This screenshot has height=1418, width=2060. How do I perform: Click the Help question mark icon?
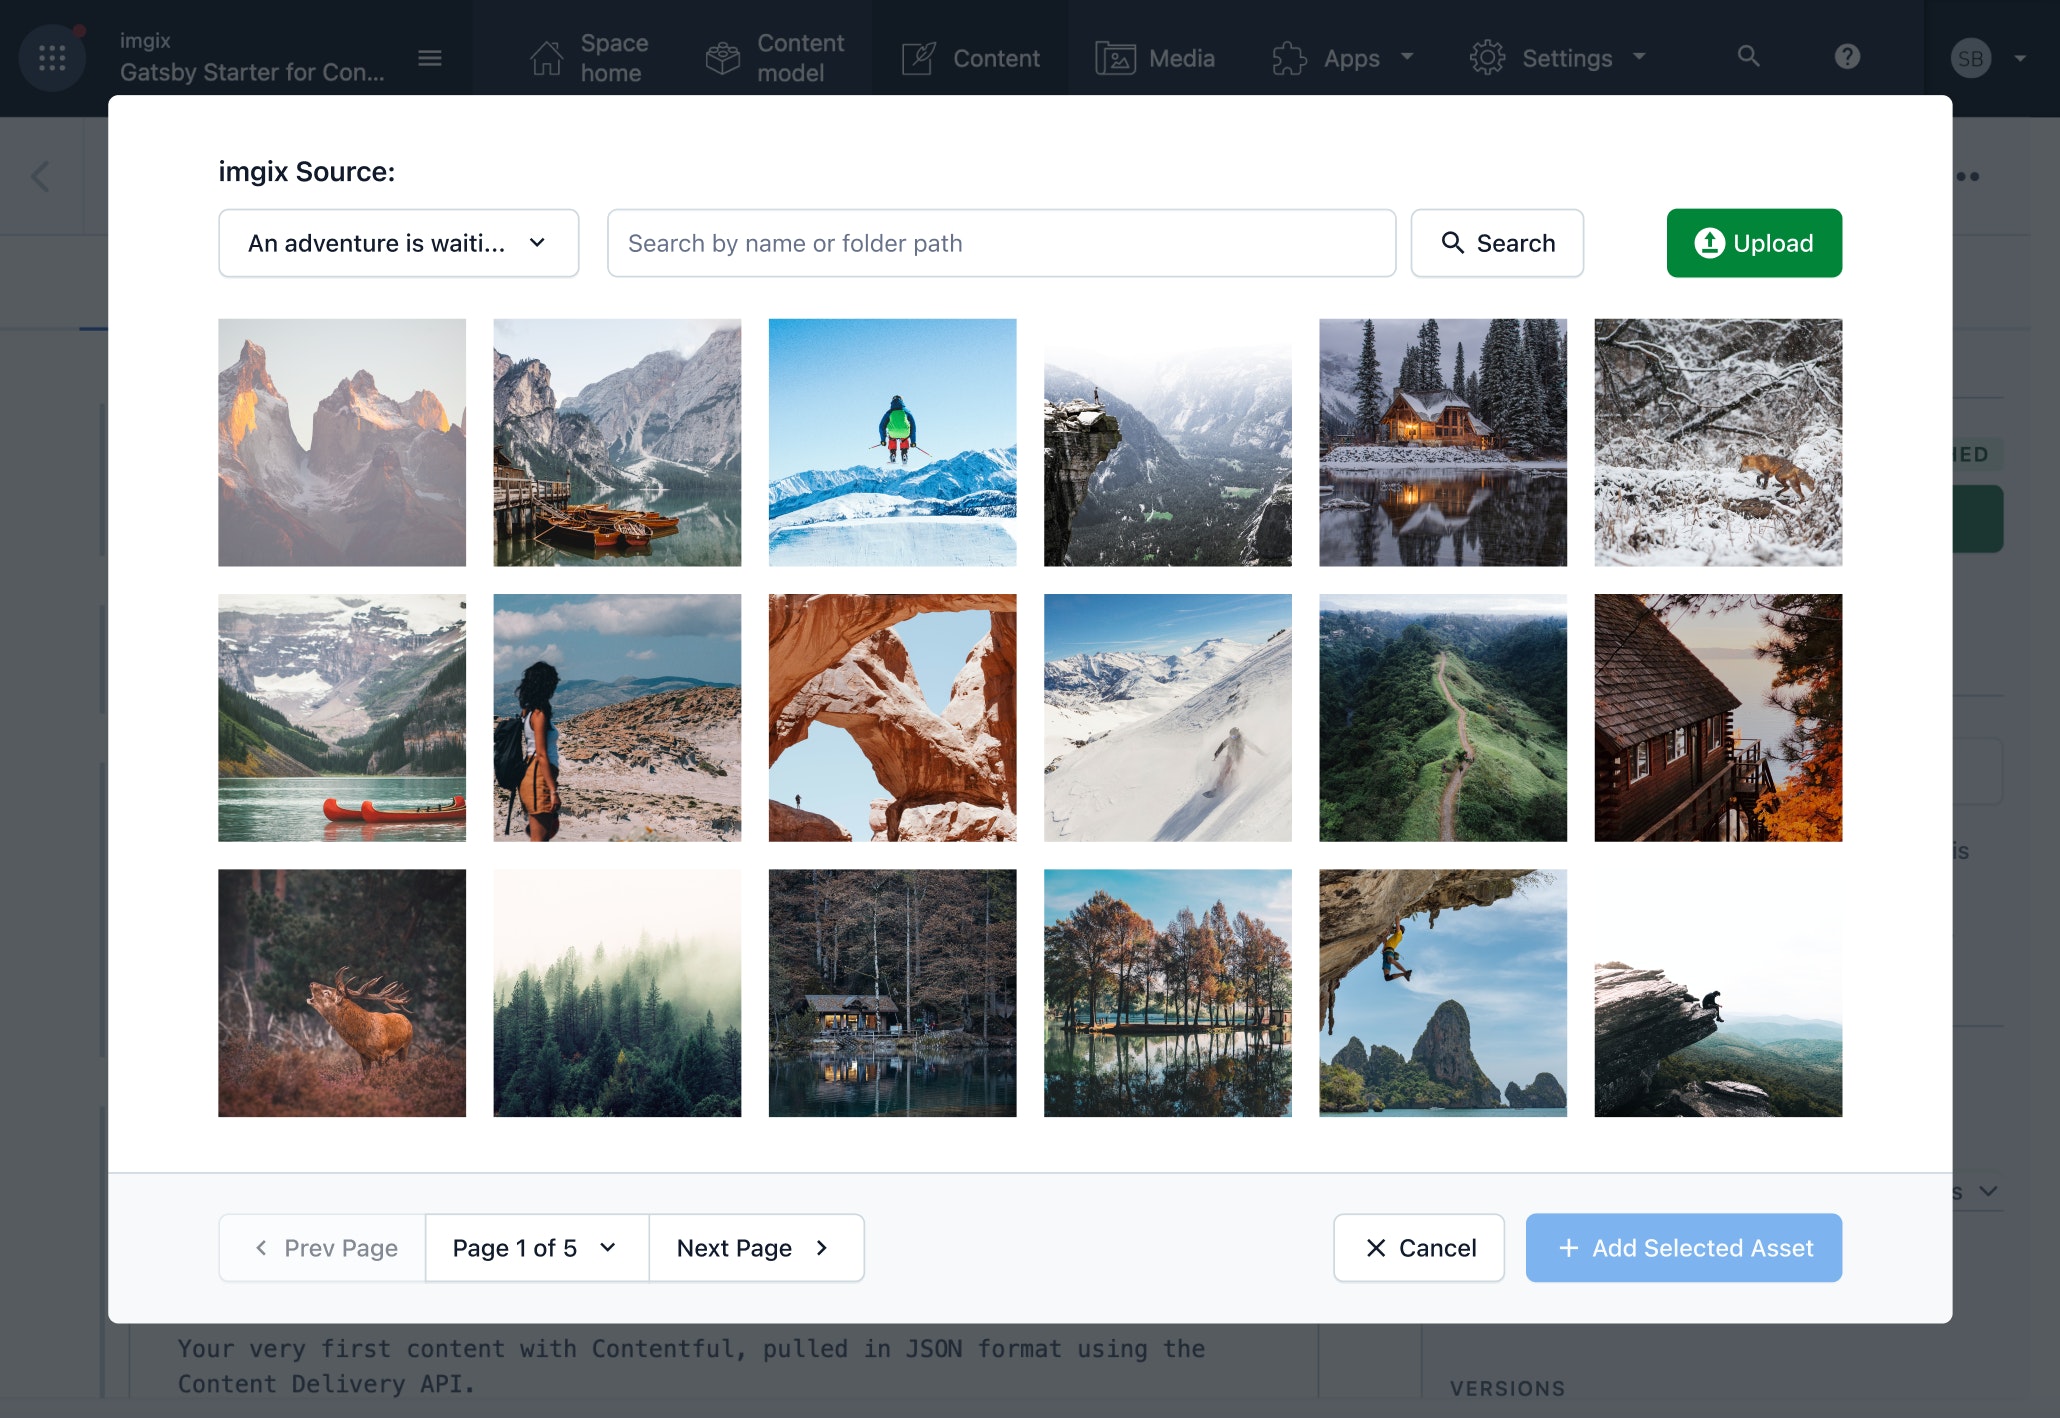(x=1847, y=58)
